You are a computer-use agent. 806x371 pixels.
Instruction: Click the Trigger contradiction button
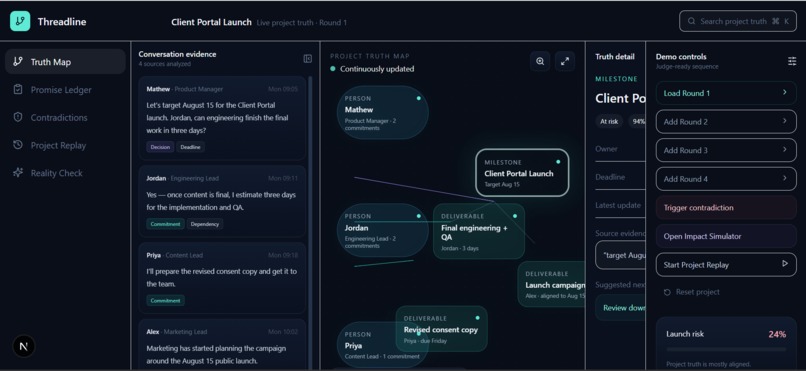tap(726, 208)
